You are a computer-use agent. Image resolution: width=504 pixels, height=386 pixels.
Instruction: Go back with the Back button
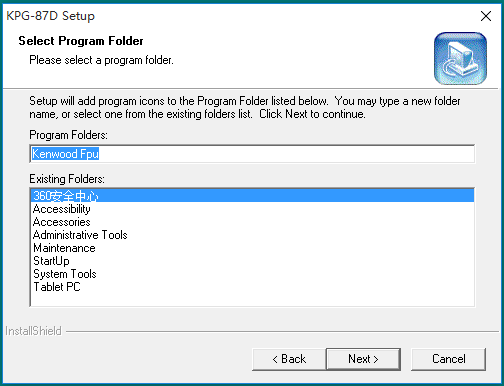point(289,359)
